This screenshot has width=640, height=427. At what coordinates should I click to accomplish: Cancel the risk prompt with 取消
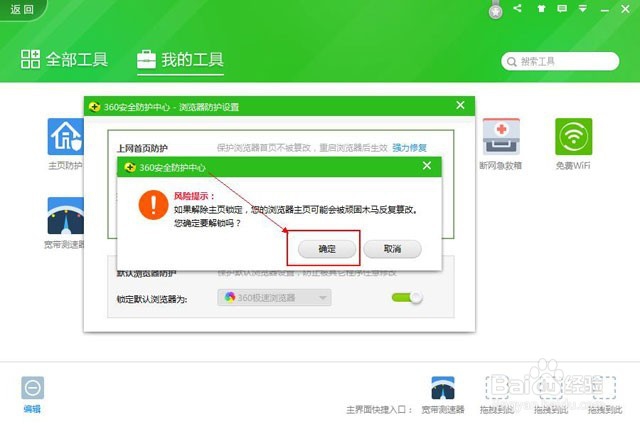point(392,249)
